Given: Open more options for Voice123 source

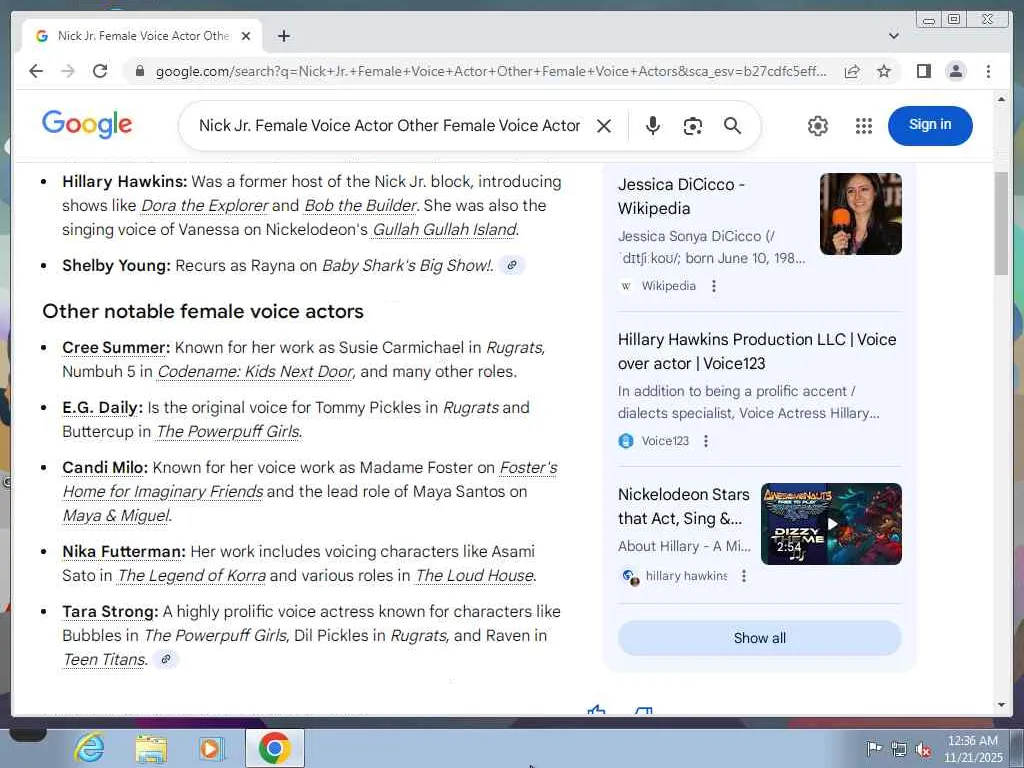Looking at the screenshot, I should pos(705,441).
